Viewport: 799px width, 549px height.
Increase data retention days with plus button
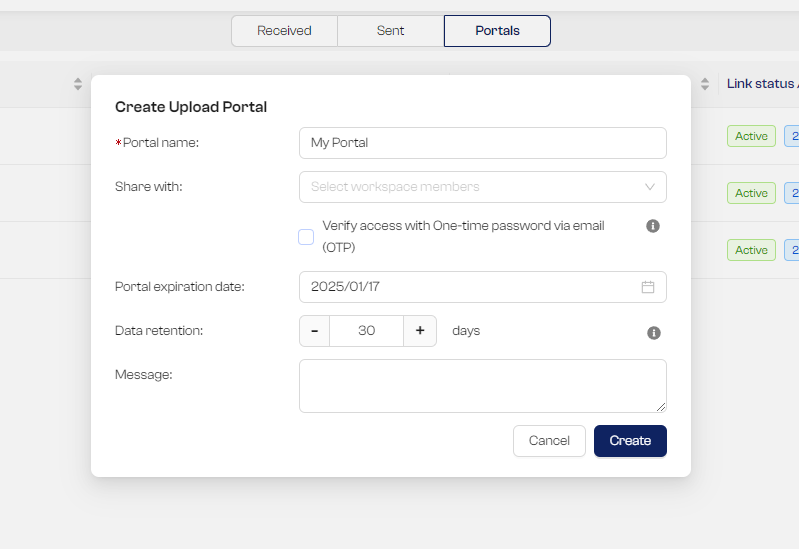coord(420,331)
